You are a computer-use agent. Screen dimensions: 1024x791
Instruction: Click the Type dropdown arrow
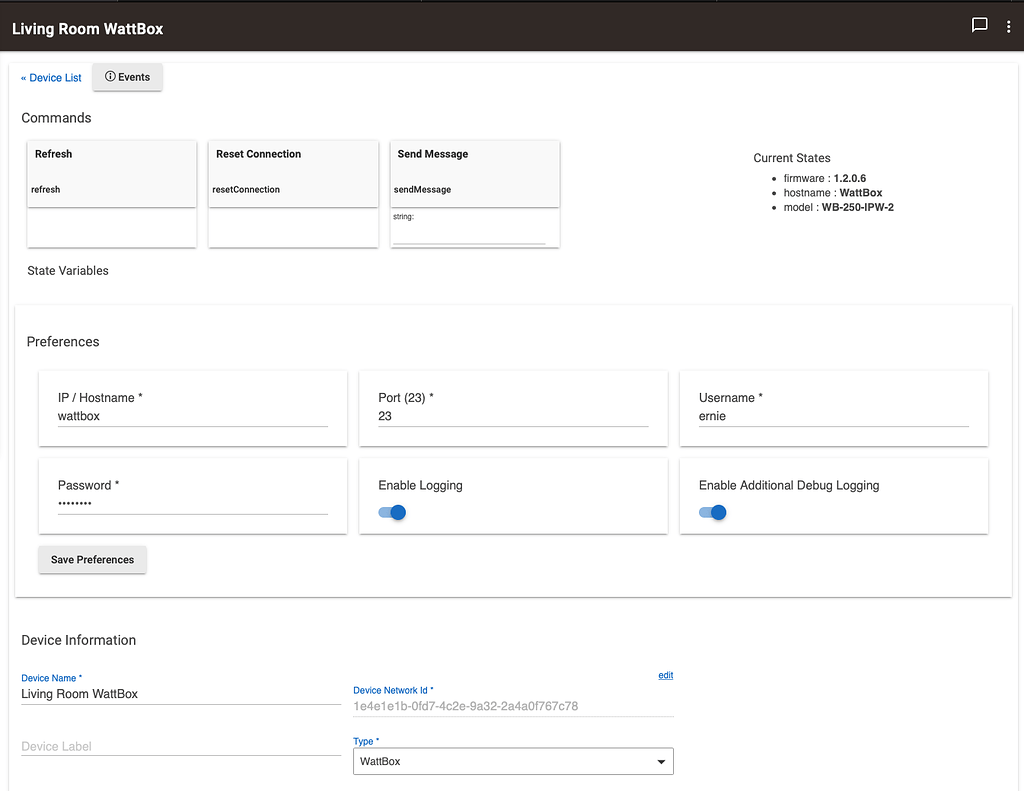660,762
